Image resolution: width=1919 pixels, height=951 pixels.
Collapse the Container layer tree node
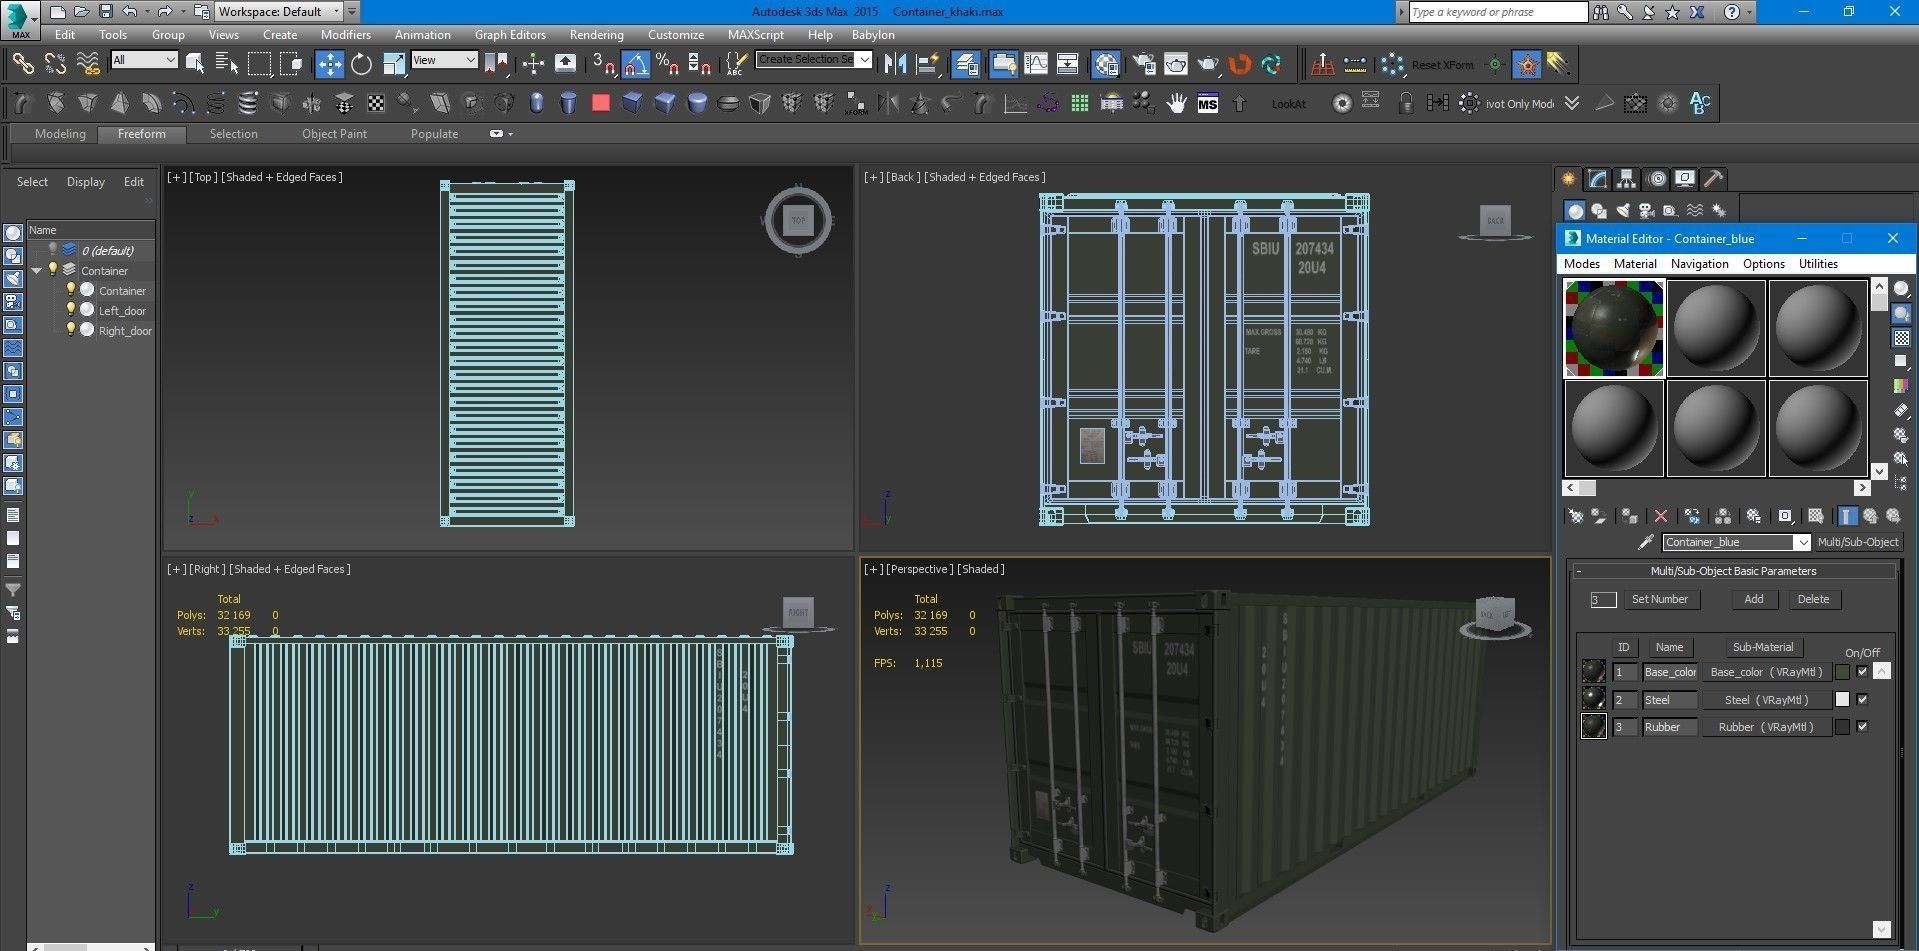click(37, 271)
